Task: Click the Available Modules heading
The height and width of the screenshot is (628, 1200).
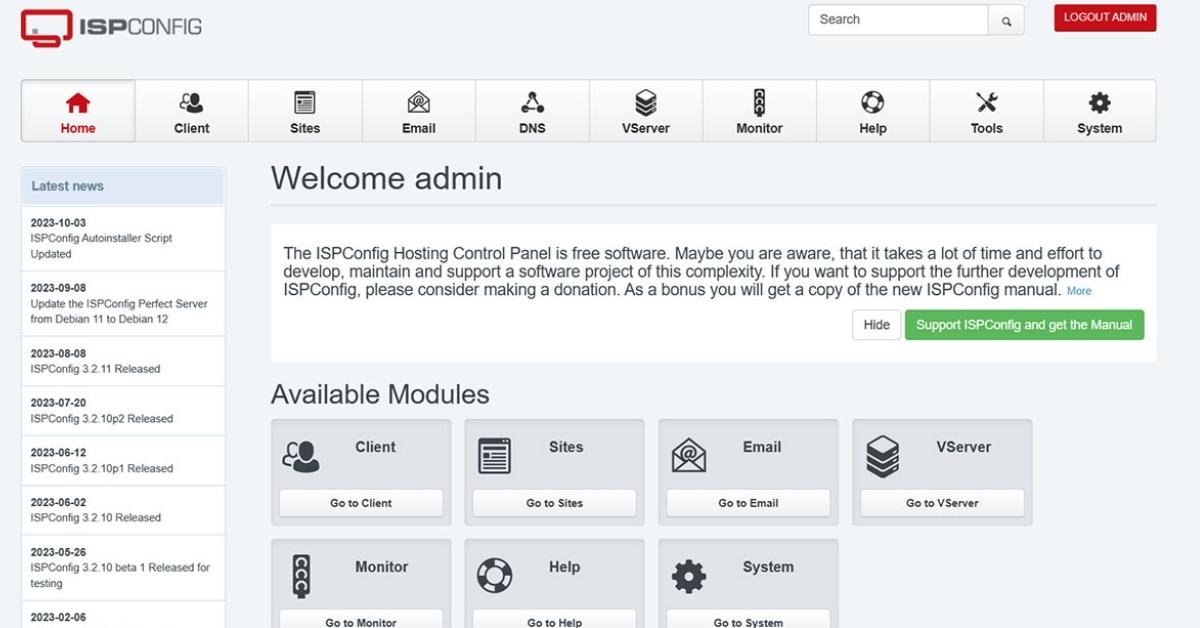Action: [380, 394]
